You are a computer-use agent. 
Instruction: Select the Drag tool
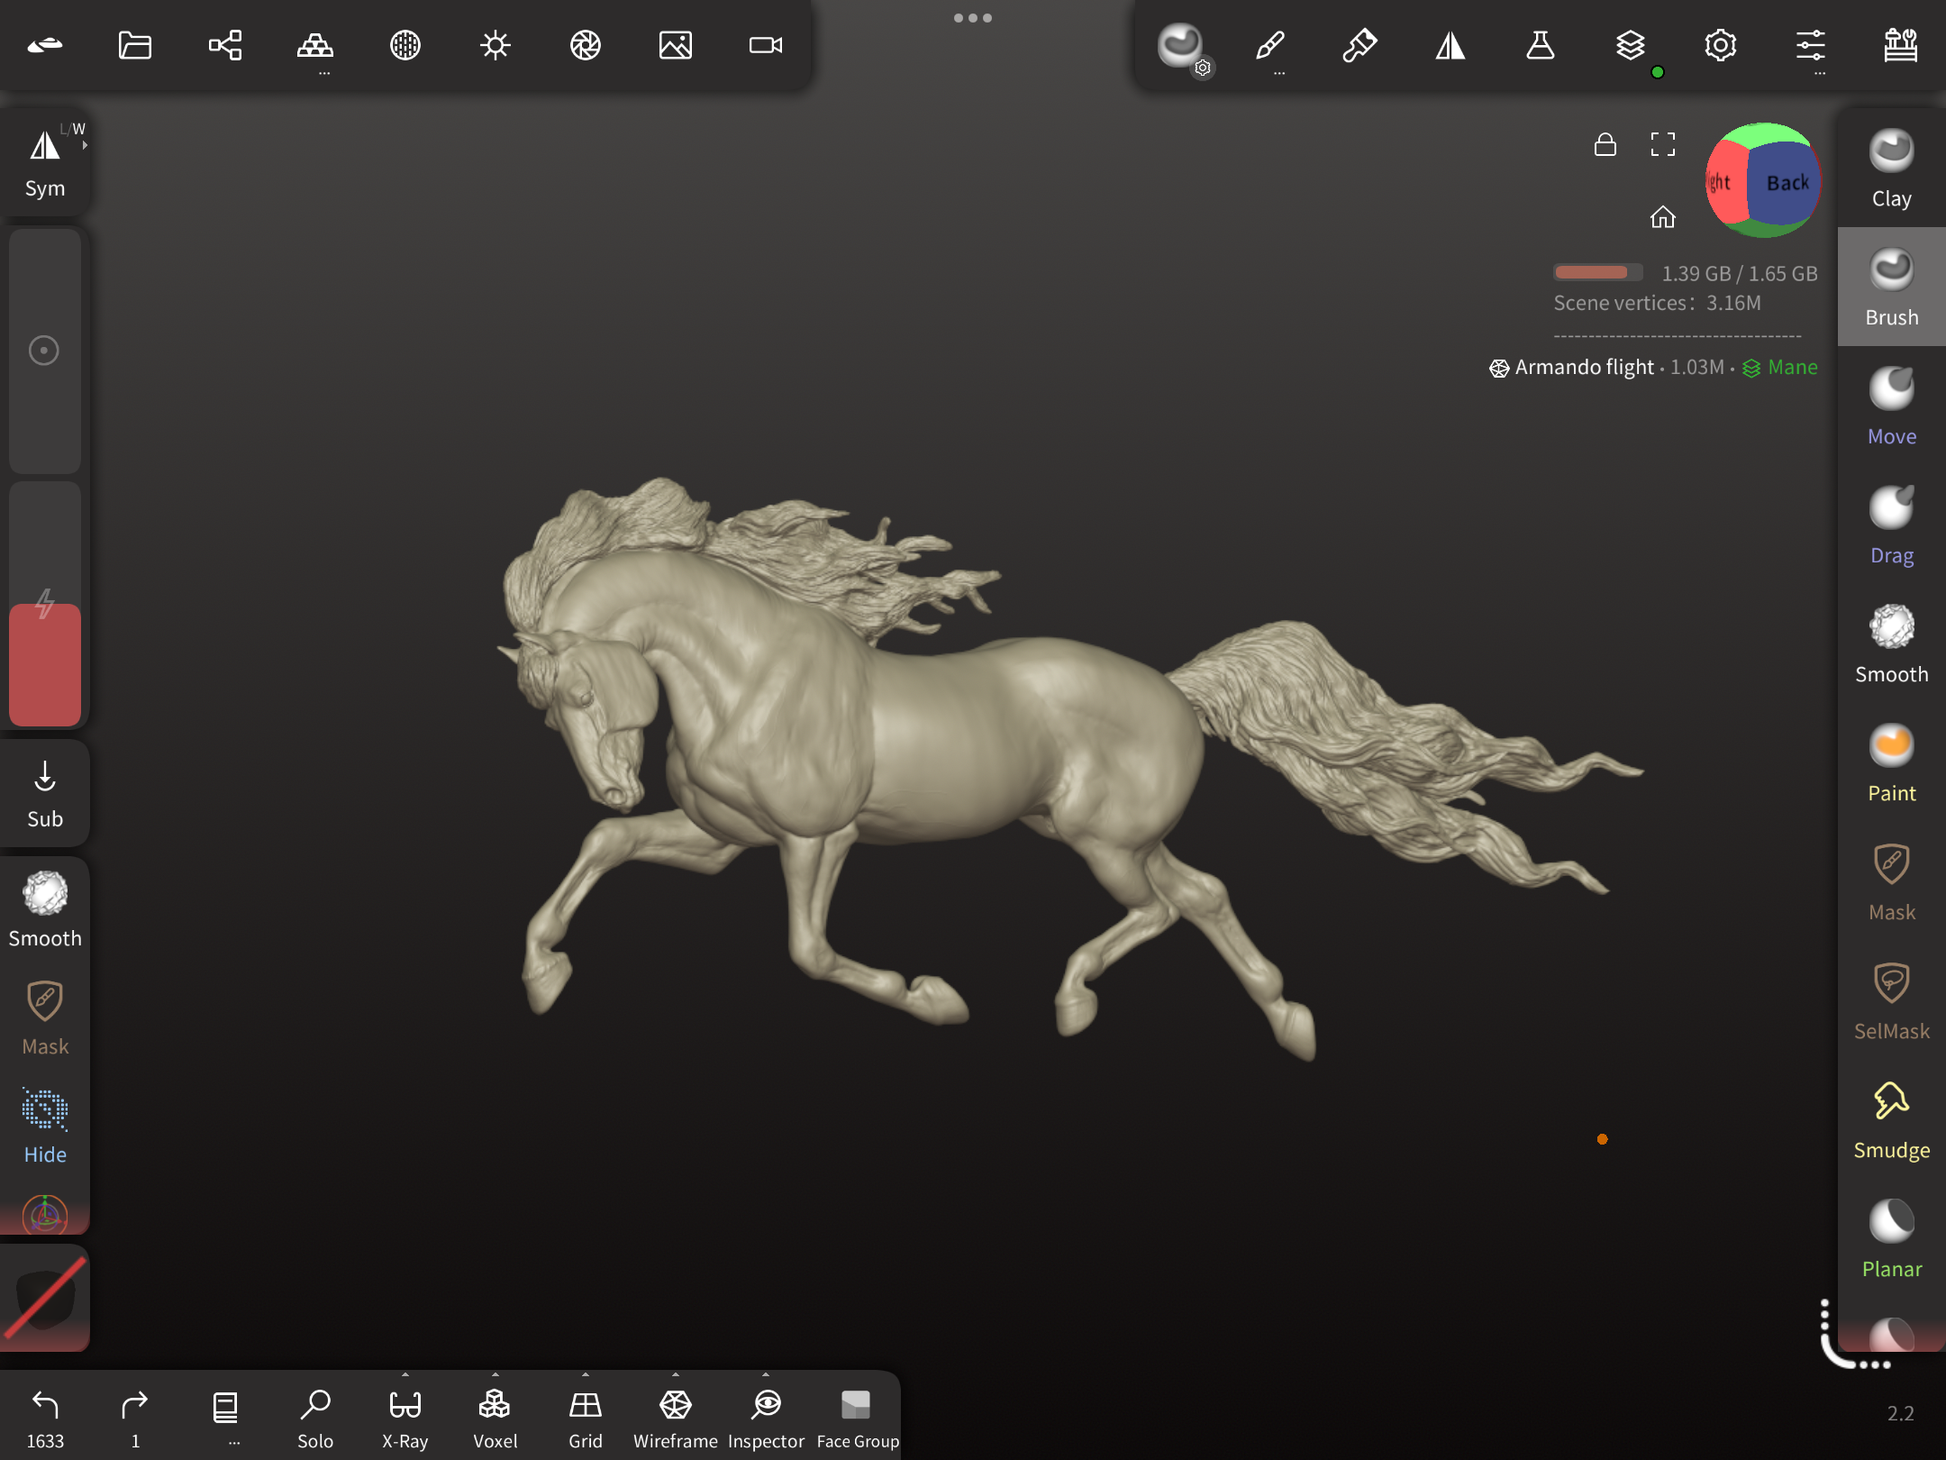(x=1890, y=524)
